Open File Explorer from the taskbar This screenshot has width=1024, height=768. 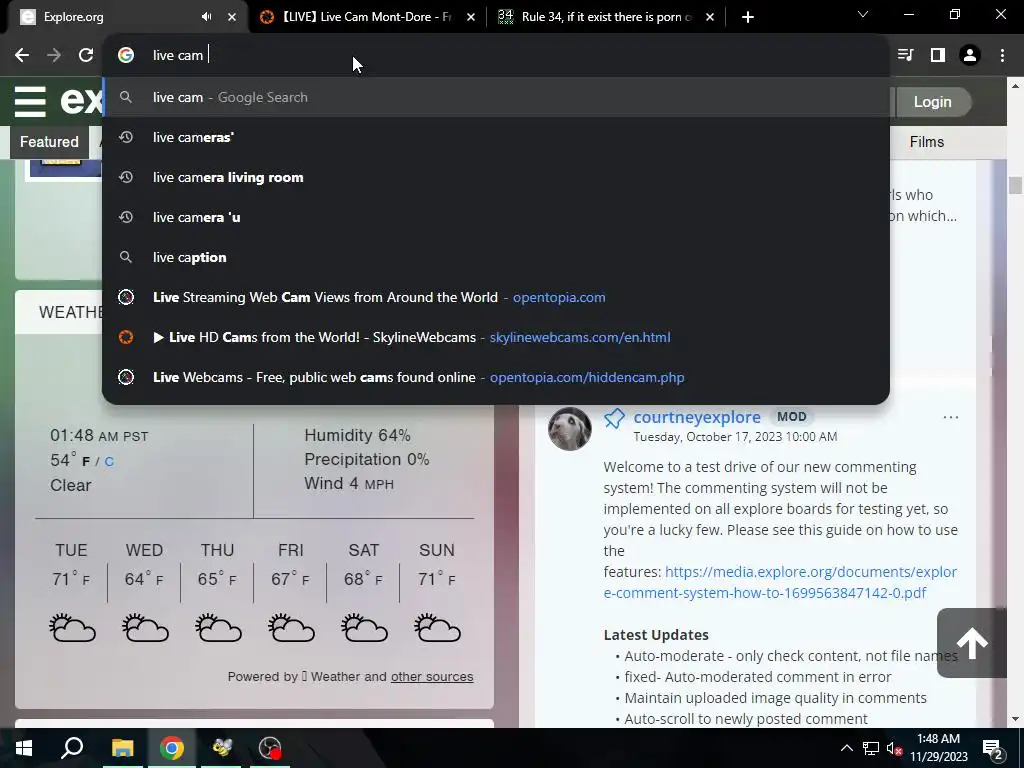pos(122,748)
